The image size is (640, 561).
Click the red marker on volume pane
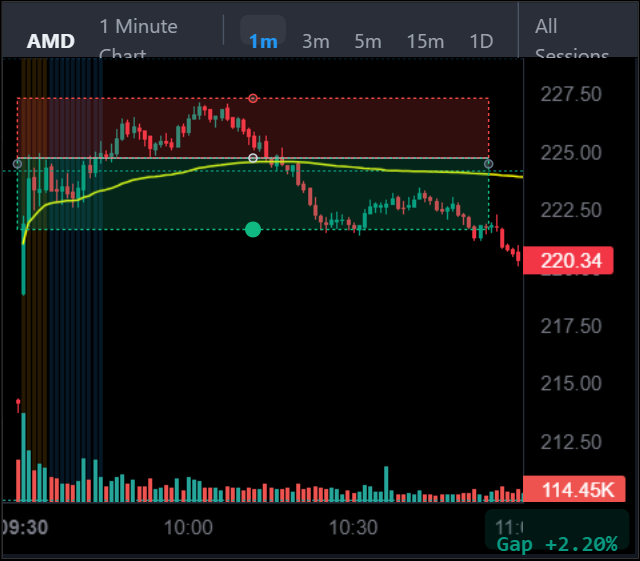point(18,405)
